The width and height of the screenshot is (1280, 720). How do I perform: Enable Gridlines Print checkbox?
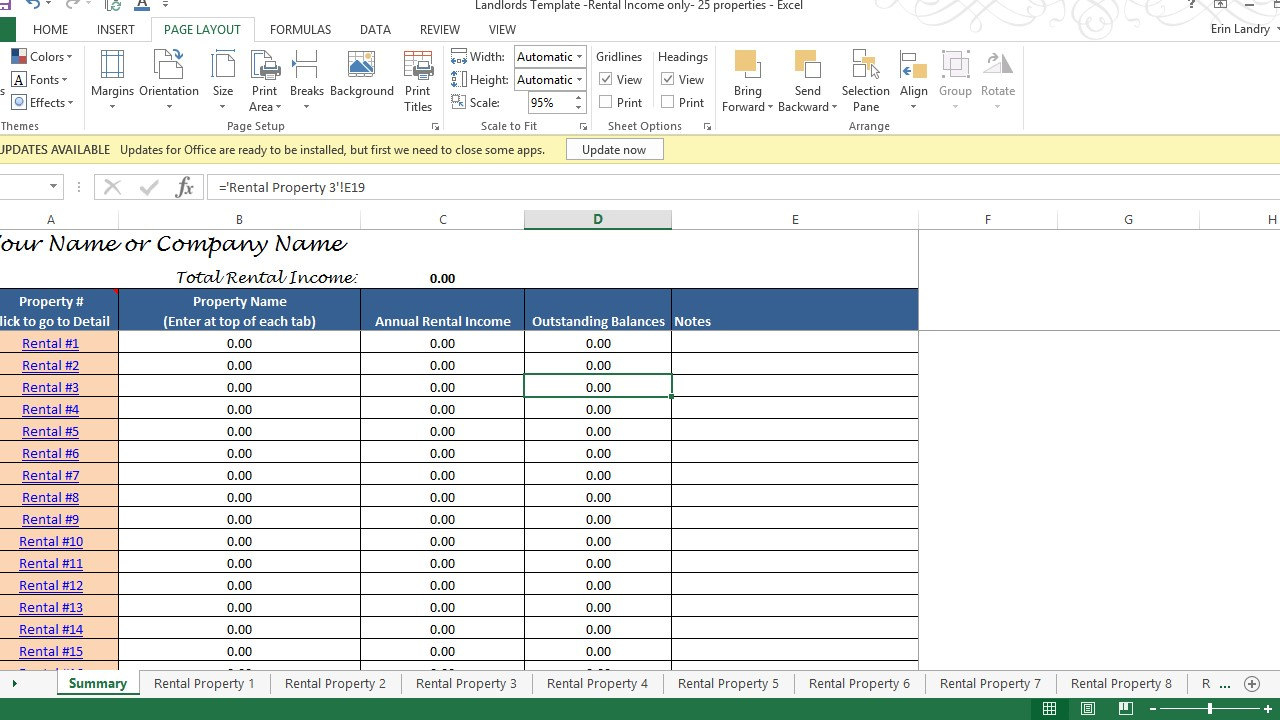pyautogui.click(x=606, y=103)
